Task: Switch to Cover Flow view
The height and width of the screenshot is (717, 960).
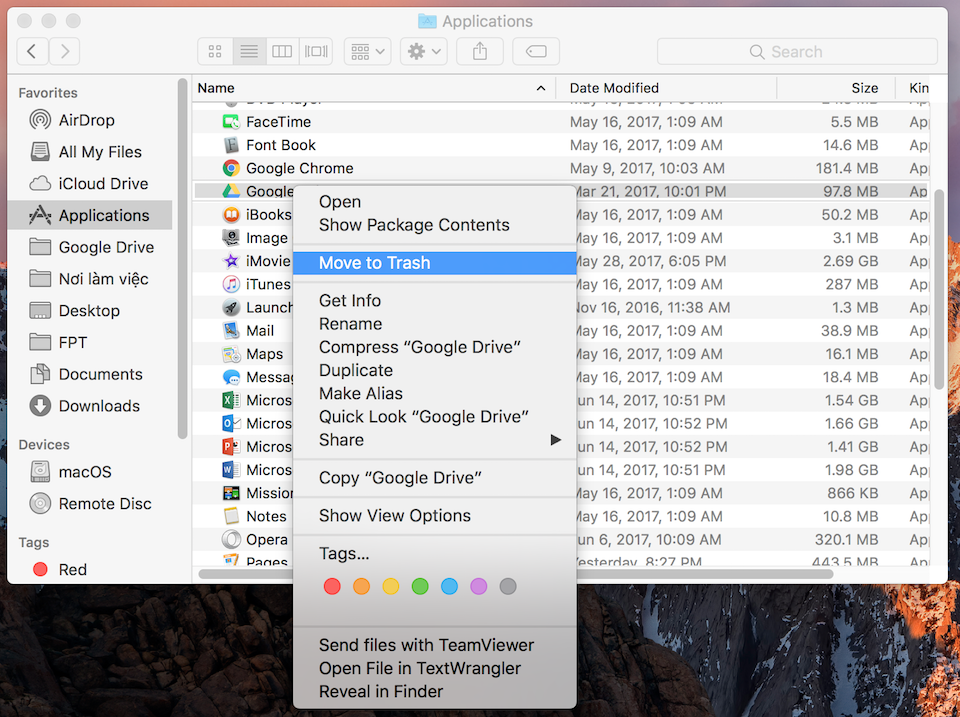Action: tap(316, 51)
